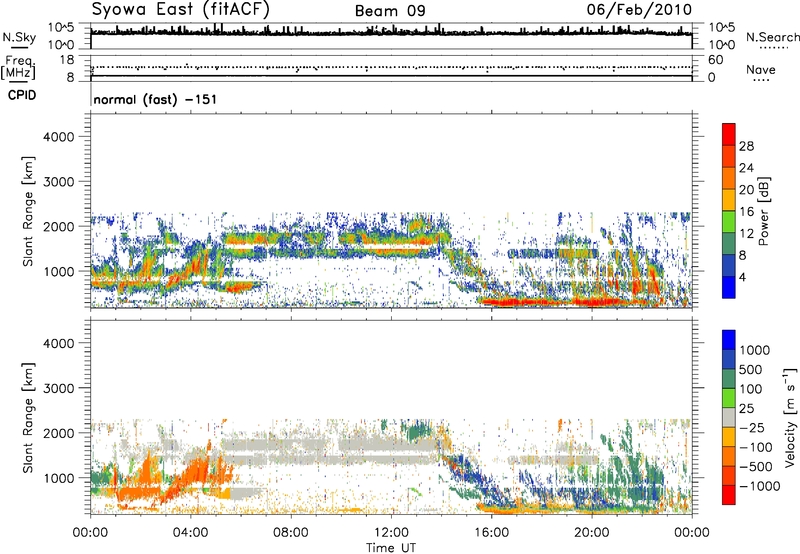This screenshot has width=800, height=554.
Task: Select the "N.Search" legend label
Action: coord(773,37)
